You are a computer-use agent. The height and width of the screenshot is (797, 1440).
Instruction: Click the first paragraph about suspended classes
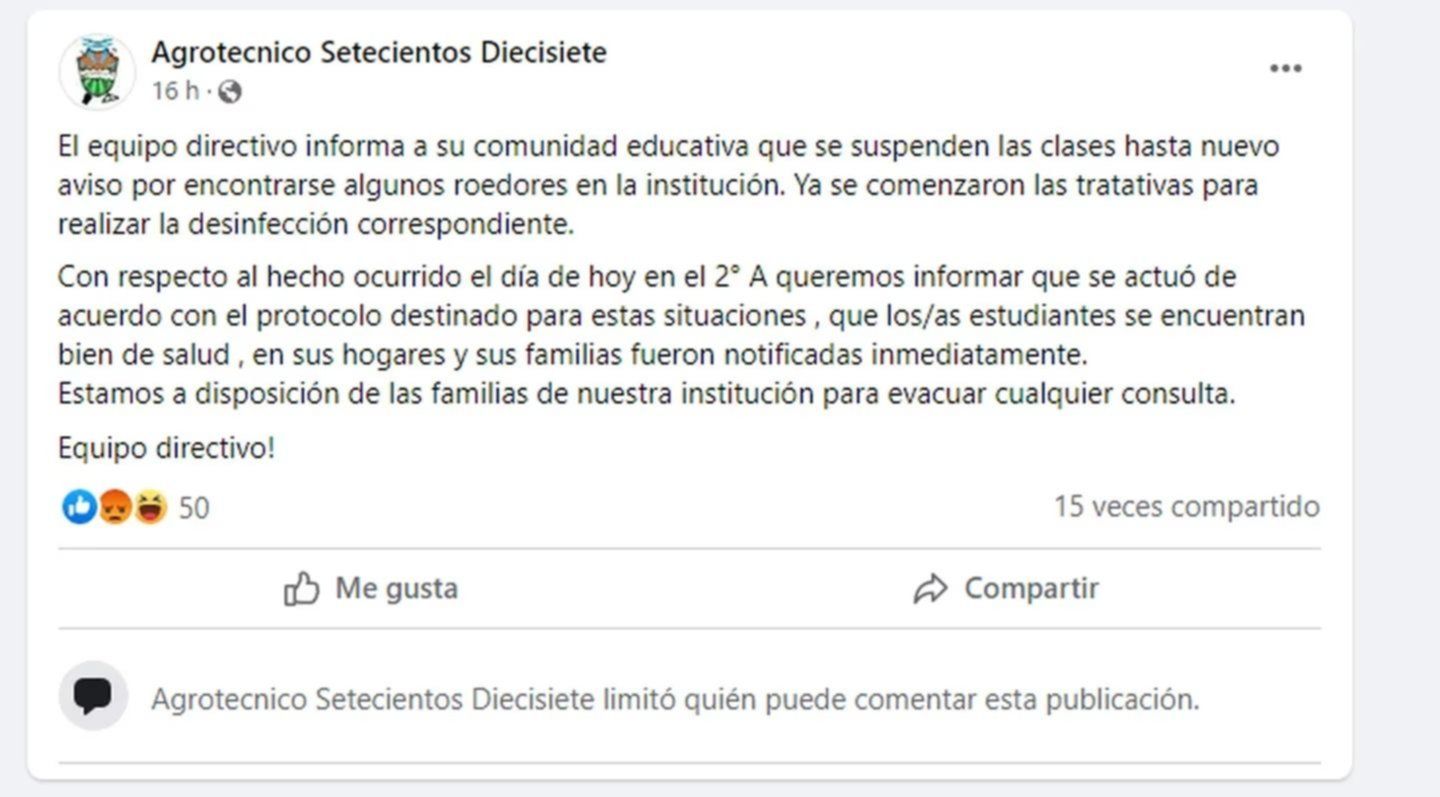pos(669,185)
